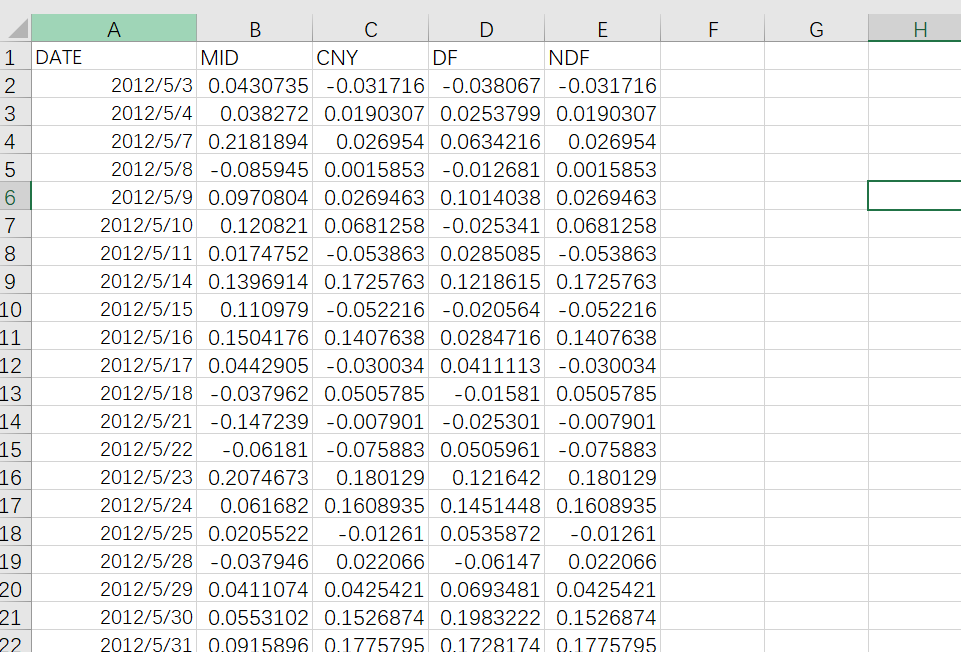The height and width of the screenshot is (652, 961).
Task: Click MID value 0.0553102
Action: (x=254, y=616)
